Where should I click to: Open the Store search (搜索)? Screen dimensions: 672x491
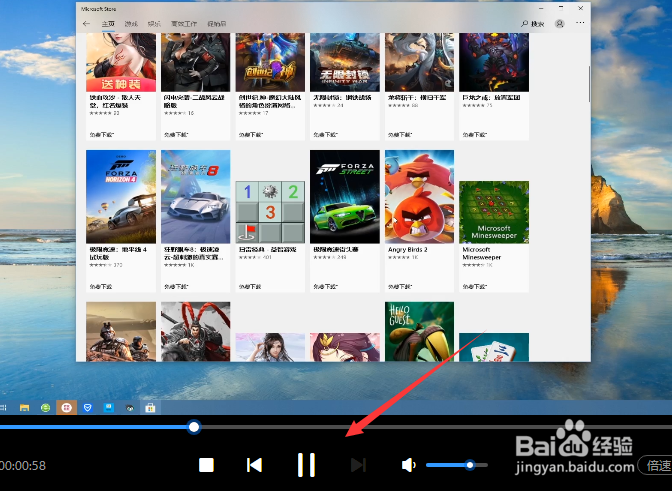coord(533,24)
